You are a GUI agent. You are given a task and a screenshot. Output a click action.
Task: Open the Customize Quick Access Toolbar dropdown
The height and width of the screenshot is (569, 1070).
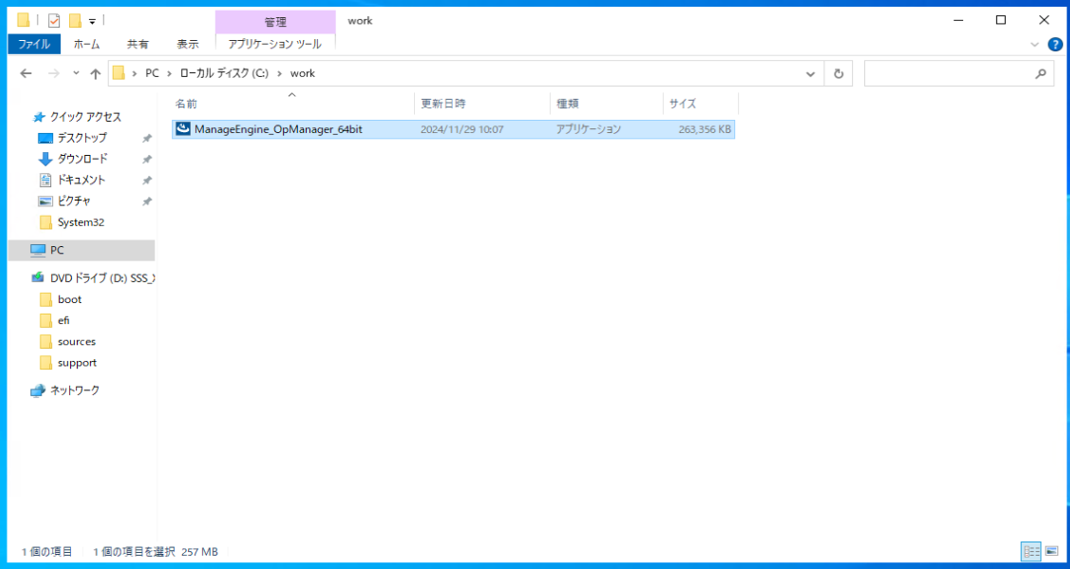click(x=92, y=21)
